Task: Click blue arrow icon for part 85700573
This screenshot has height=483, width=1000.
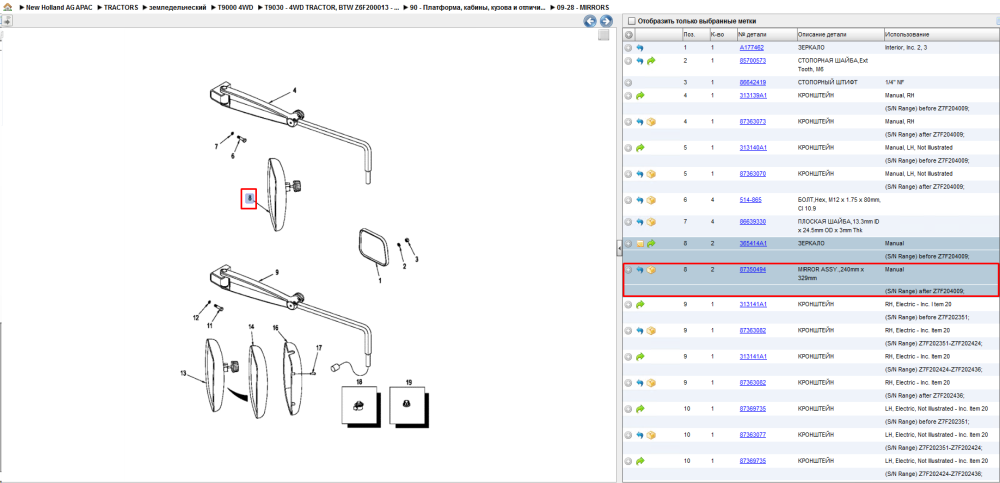Action: coord(640,61)
